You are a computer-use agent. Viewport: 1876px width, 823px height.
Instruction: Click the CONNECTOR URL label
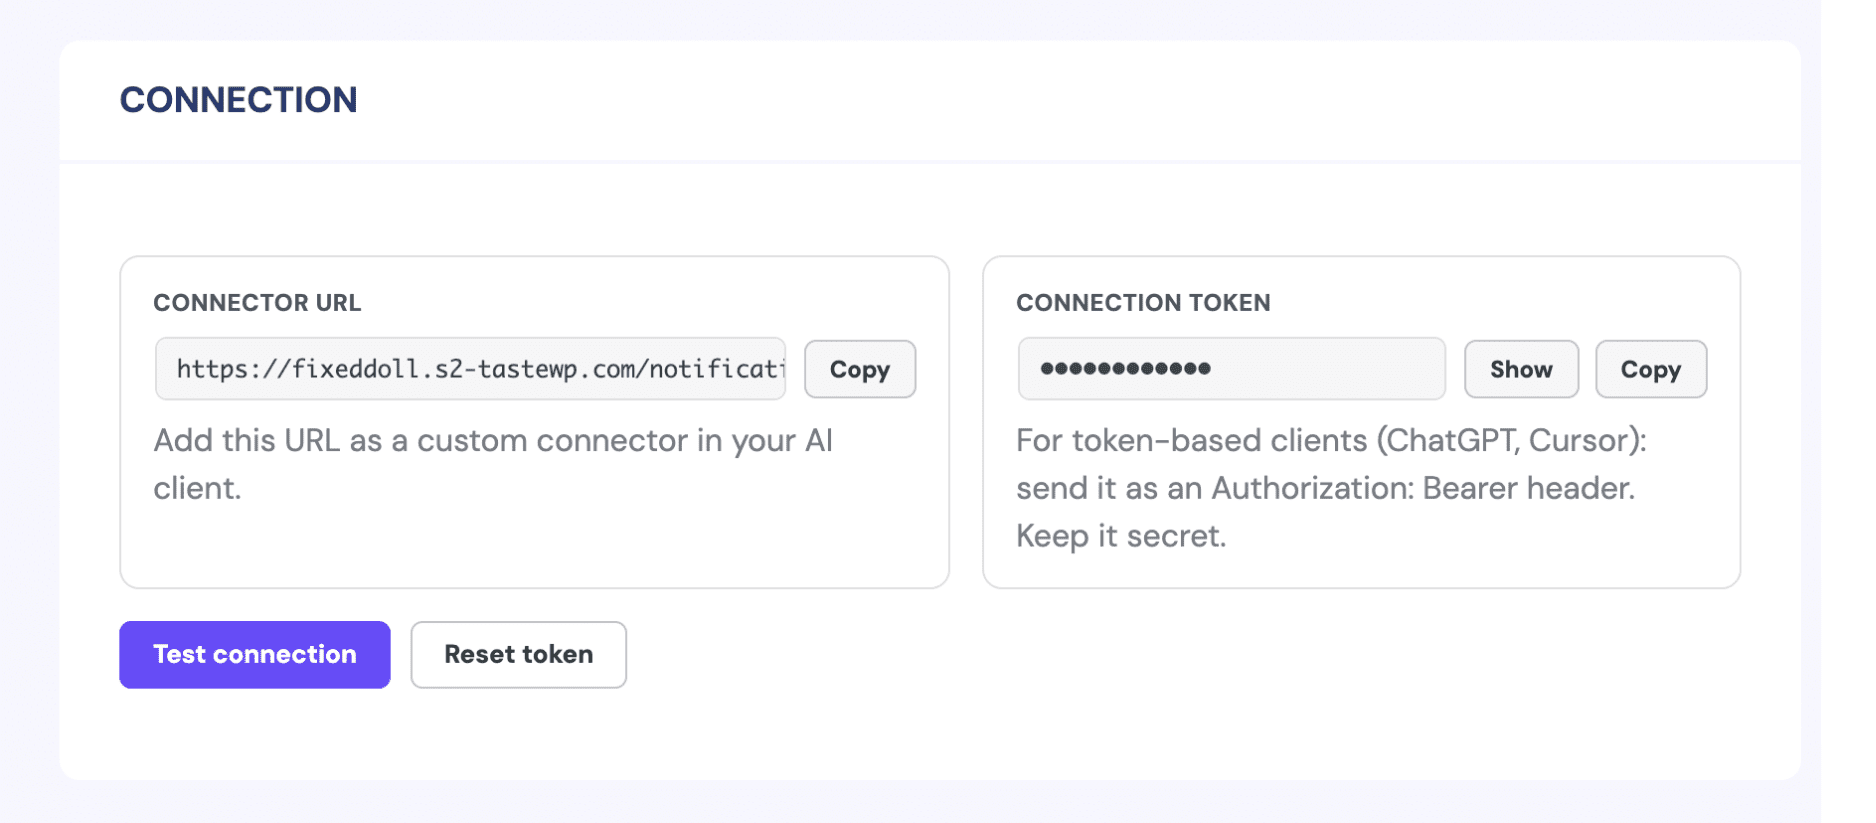click(x=257, y=303)
